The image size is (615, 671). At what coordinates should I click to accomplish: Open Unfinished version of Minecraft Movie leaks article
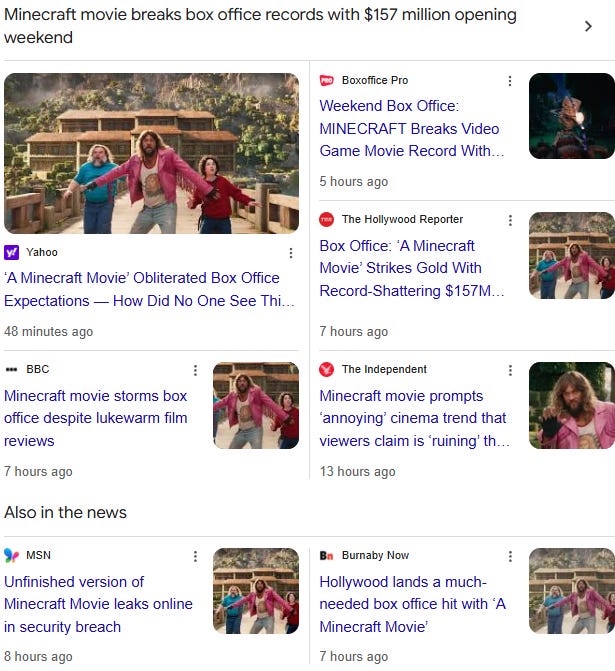point(98,604)
